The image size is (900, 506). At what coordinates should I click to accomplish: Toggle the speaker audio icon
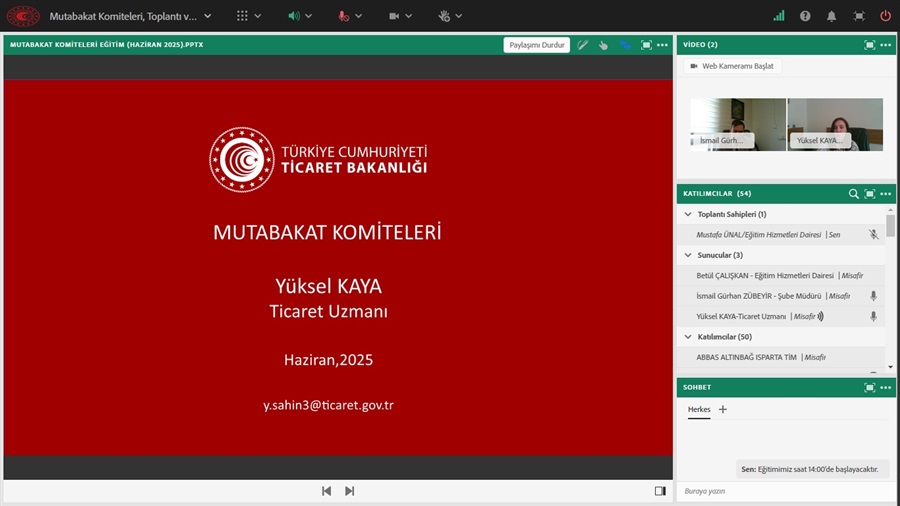(294, 16)
